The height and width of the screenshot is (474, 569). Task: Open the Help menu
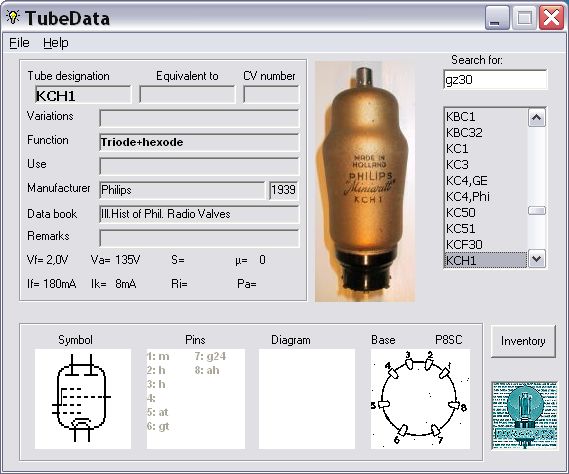tap(56, 43)
